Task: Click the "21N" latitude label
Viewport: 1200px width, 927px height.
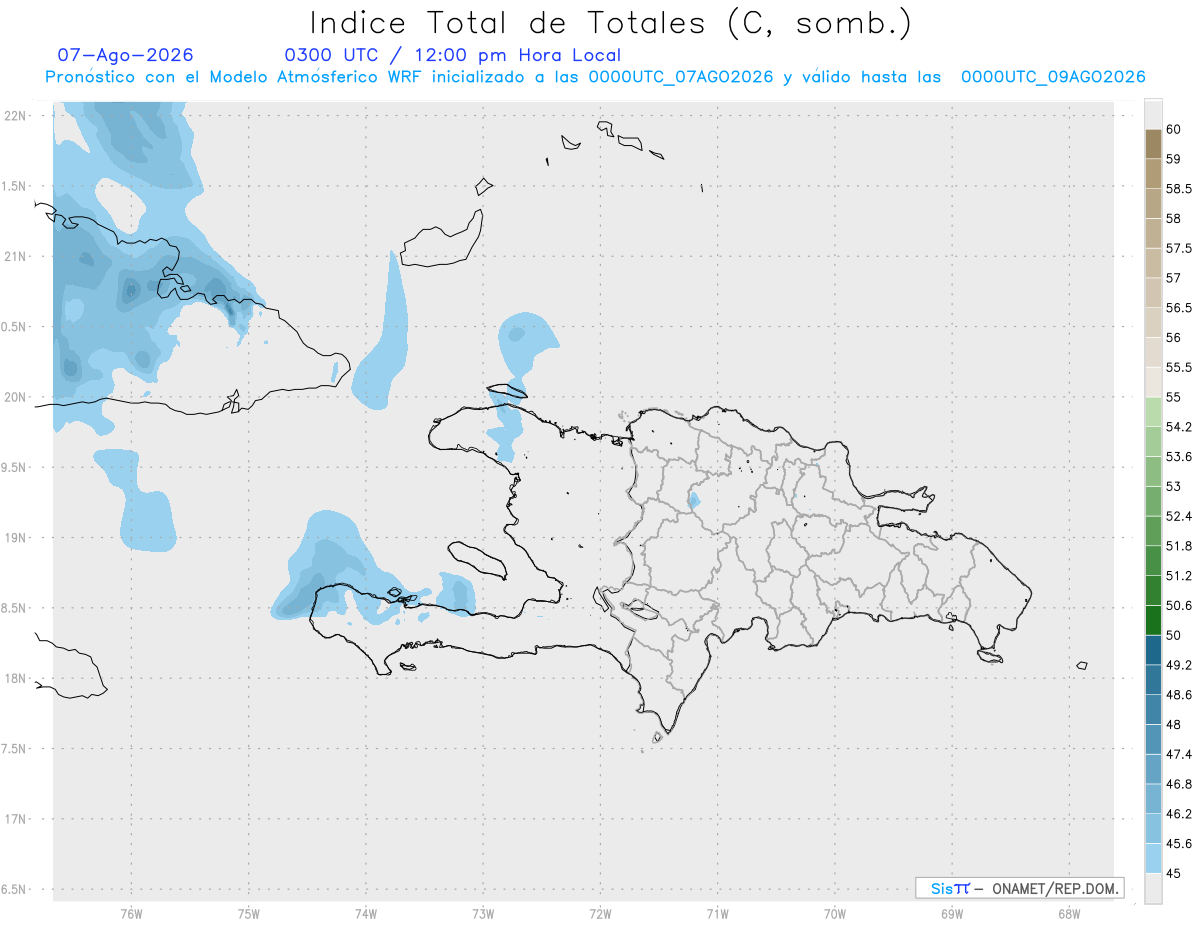Action: (15, 257)
